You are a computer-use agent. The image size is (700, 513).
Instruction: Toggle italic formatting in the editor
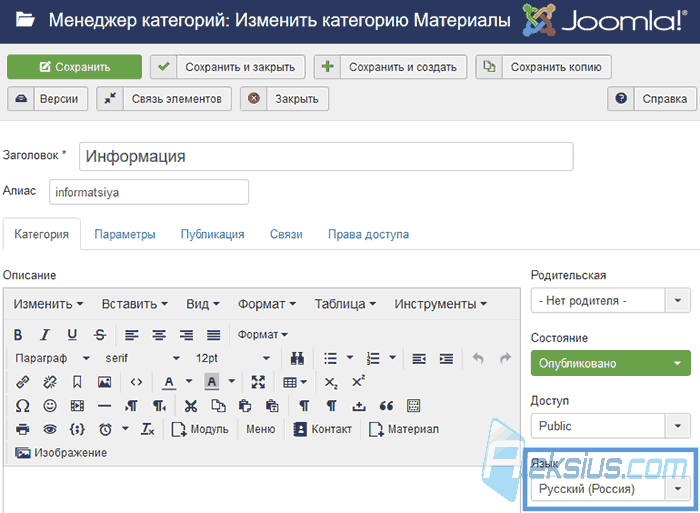pyautogui.click(x=45, y=334)
